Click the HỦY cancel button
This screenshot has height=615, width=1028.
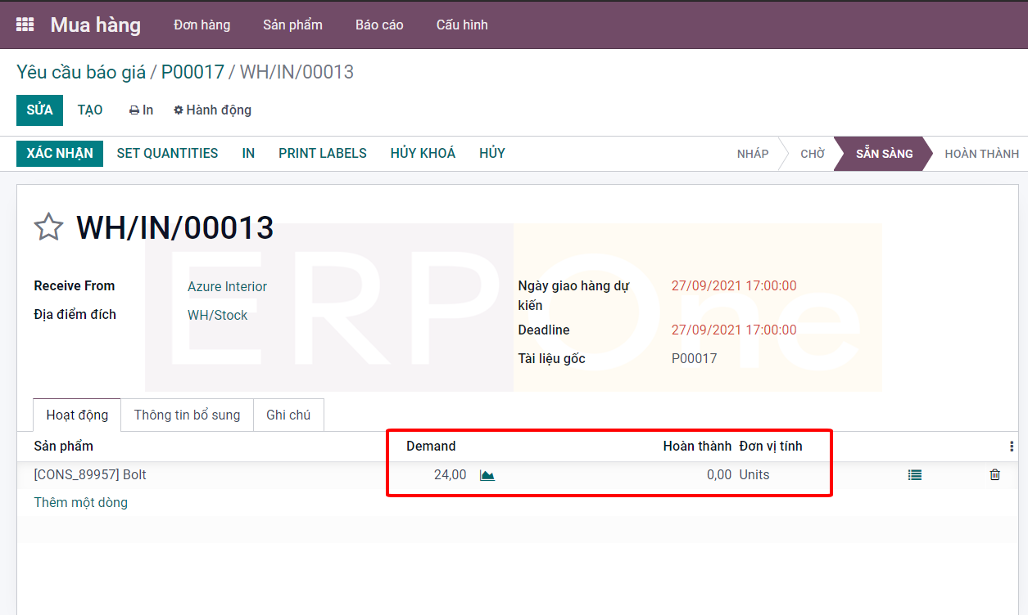[492, 153]
